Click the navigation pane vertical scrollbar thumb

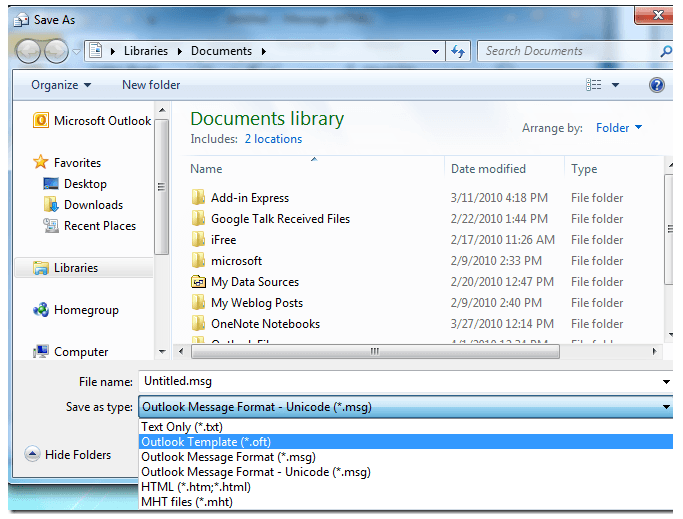coord(162,187)
